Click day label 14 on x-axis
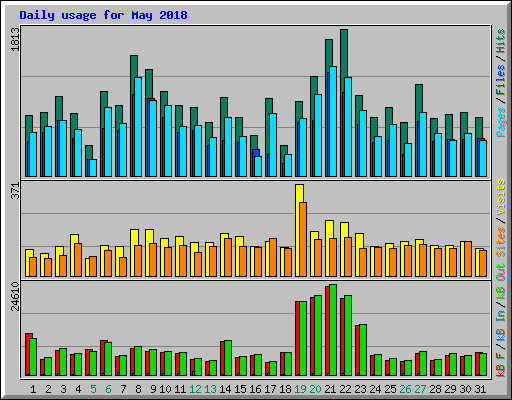Image resolution: width=512 pixels, height=400 pixels. click(225, 389)
